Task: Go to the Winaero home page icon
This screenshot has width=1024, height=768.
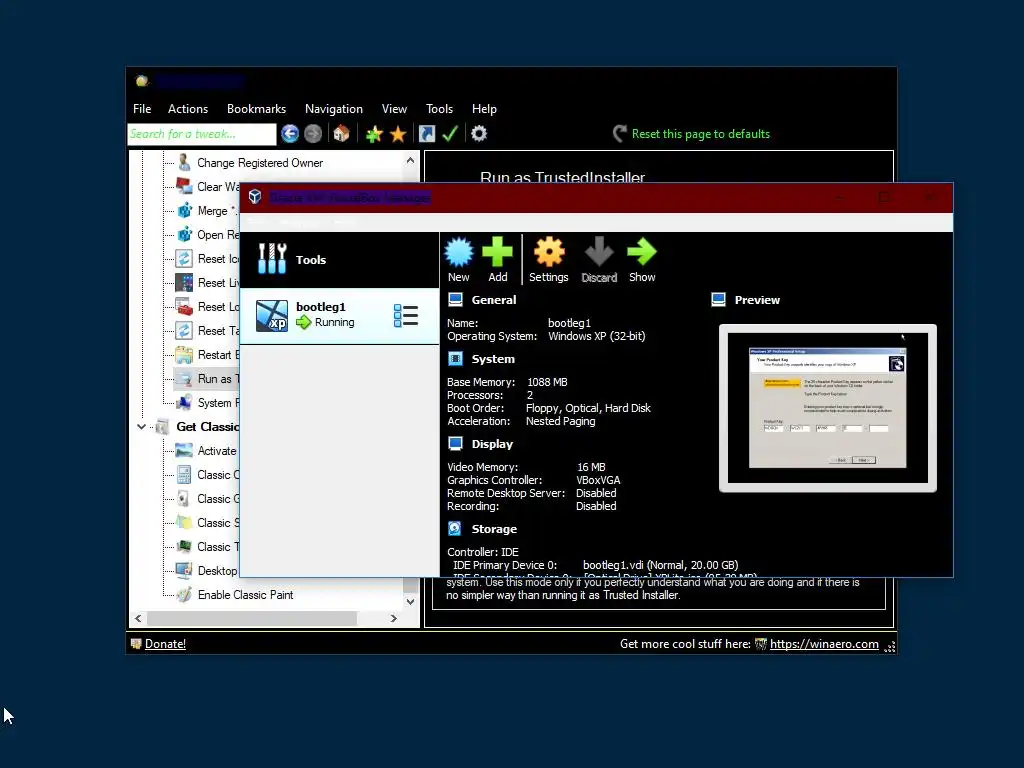Action: tap(341, 134)
